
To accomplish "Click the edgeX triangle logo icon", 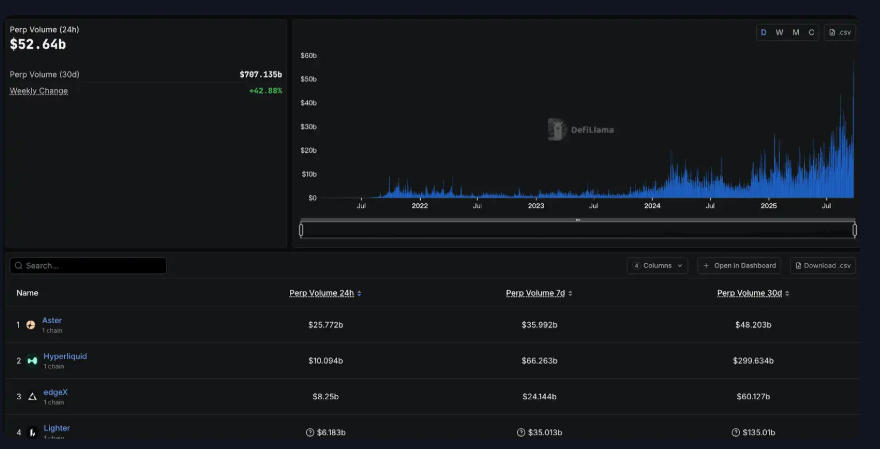I will 32,397.
